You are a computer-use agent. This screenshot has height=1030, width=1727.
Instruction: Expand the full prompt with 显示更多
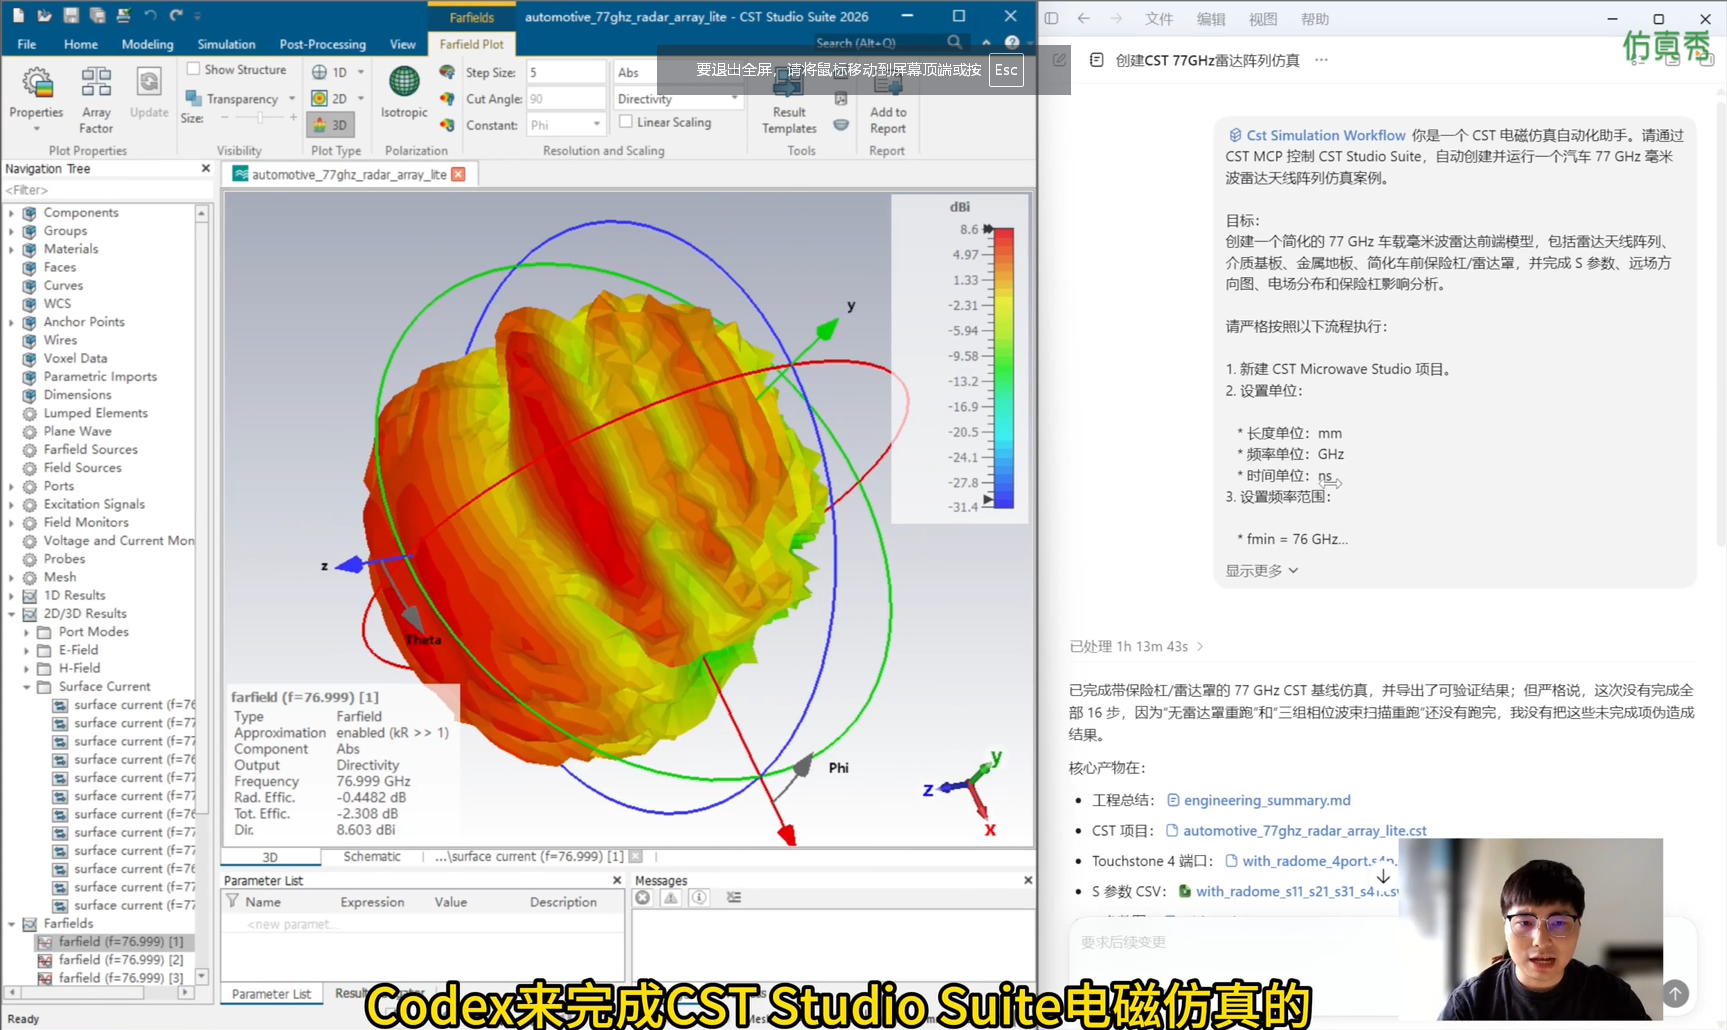tap(1262, 570)
